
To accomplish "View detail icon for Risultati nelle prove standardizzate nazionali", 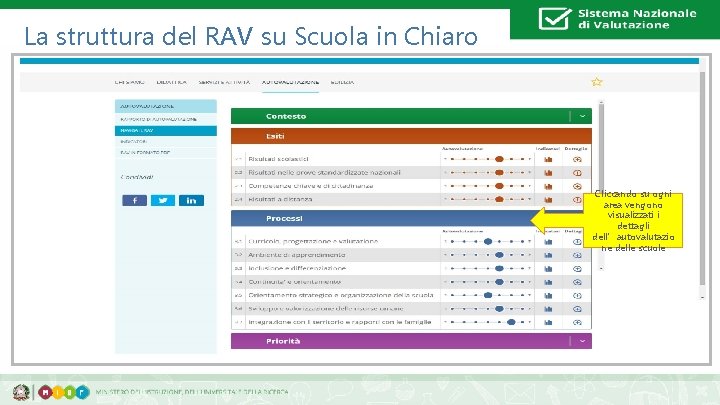I will (577, 173).
